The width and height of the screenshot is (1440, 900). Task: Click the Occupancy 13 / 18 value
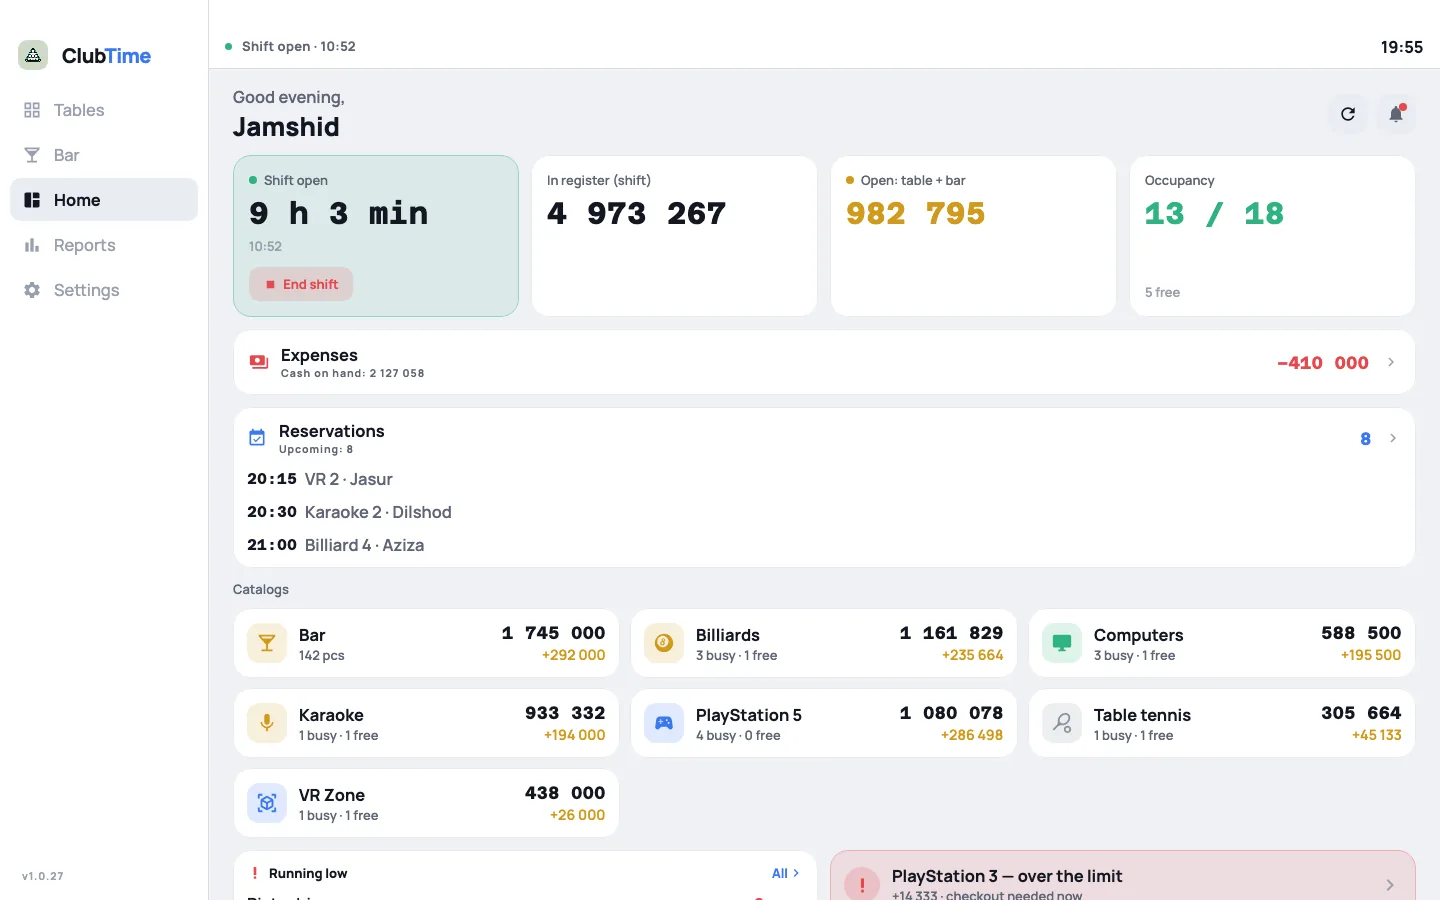[x=1214, y=214]
